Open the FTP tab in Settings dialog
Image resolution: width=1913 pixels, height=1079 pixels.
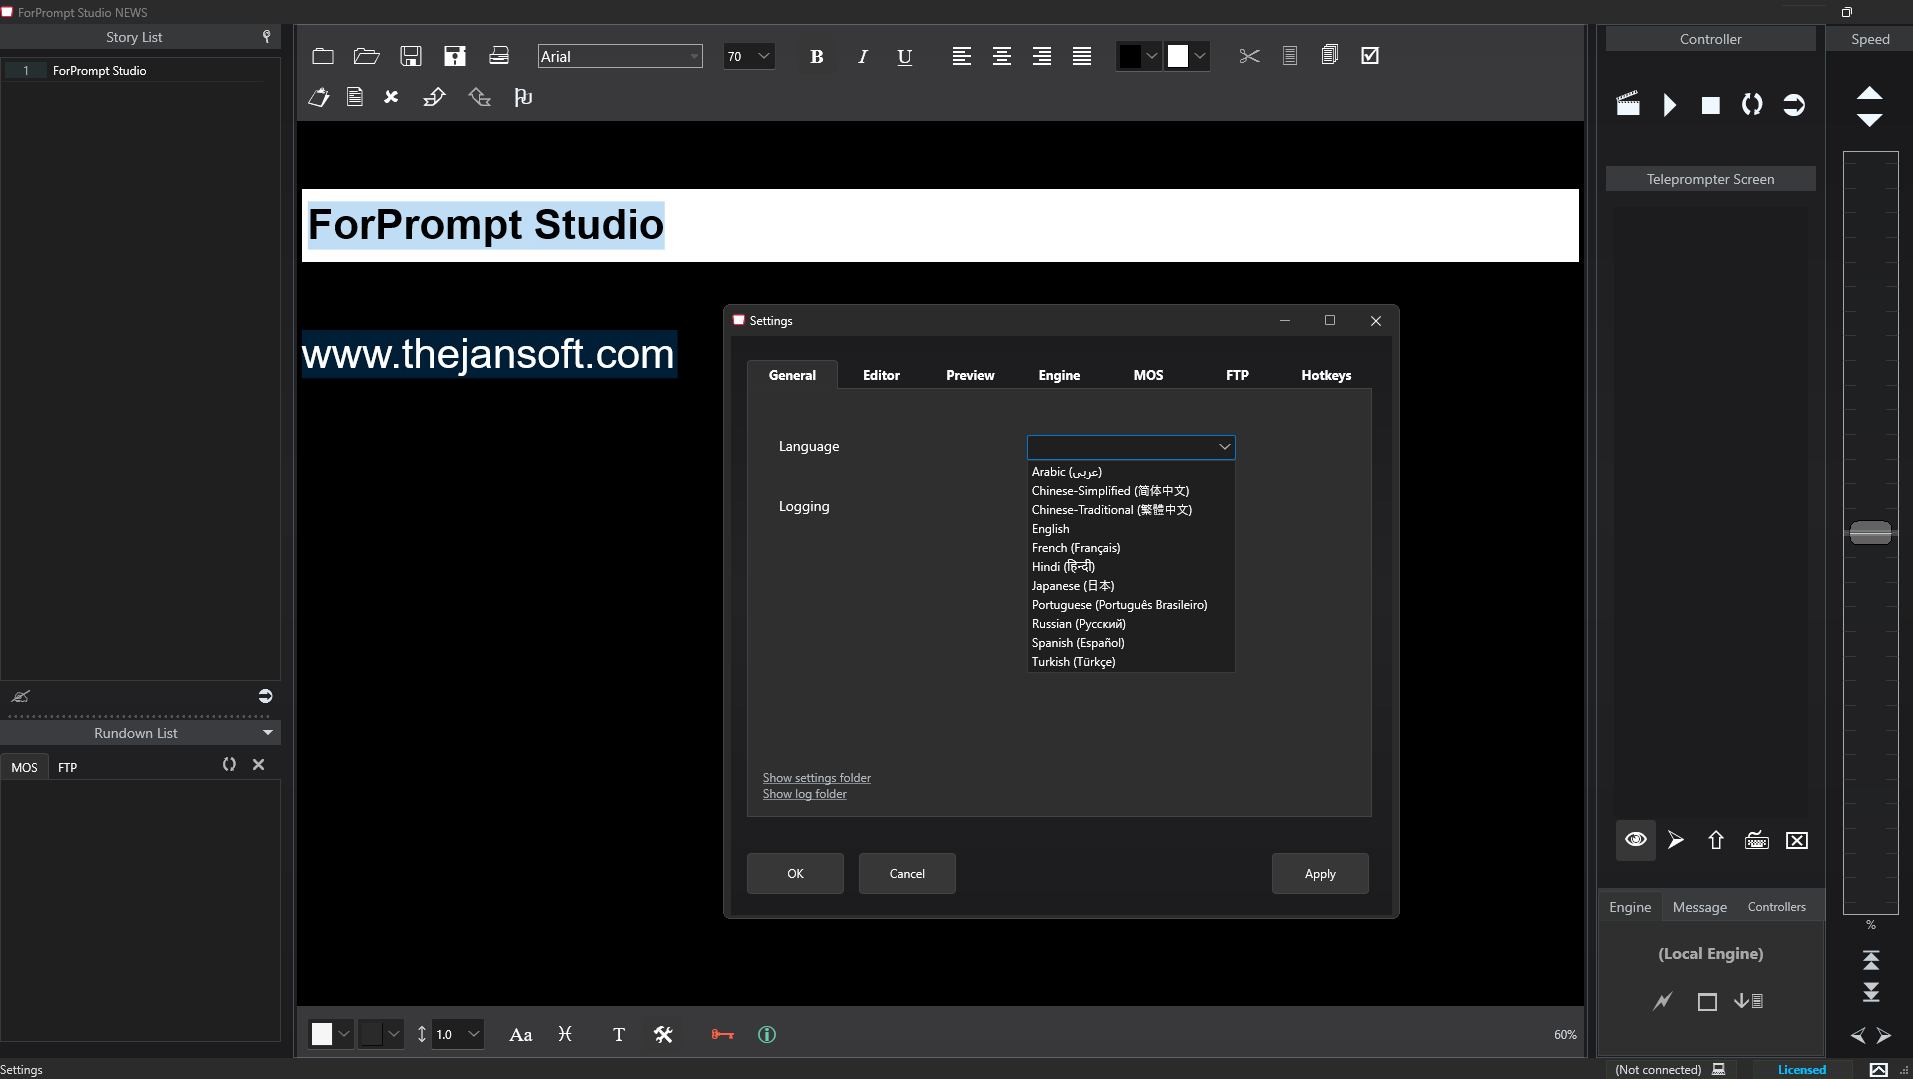pos(1237,376)
